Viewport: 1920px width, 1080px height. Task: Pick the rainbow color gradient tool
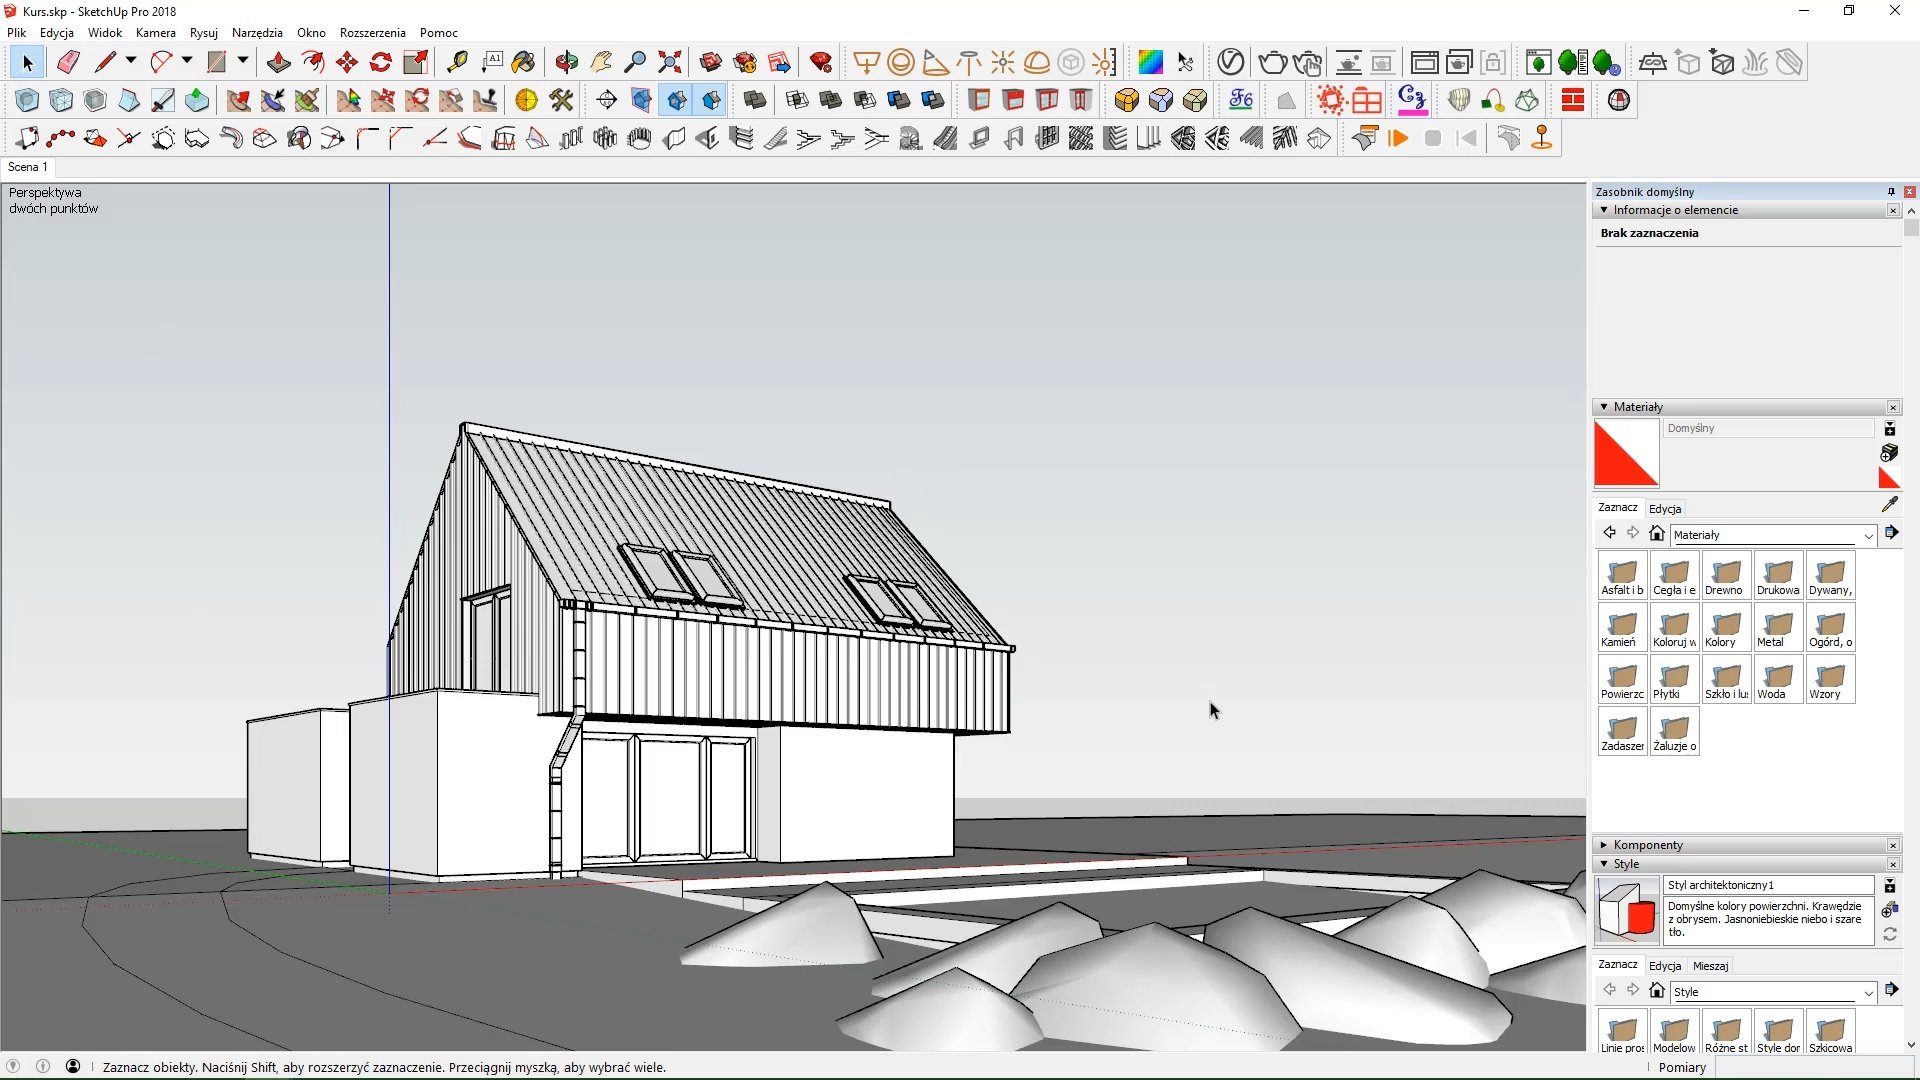1150,63
